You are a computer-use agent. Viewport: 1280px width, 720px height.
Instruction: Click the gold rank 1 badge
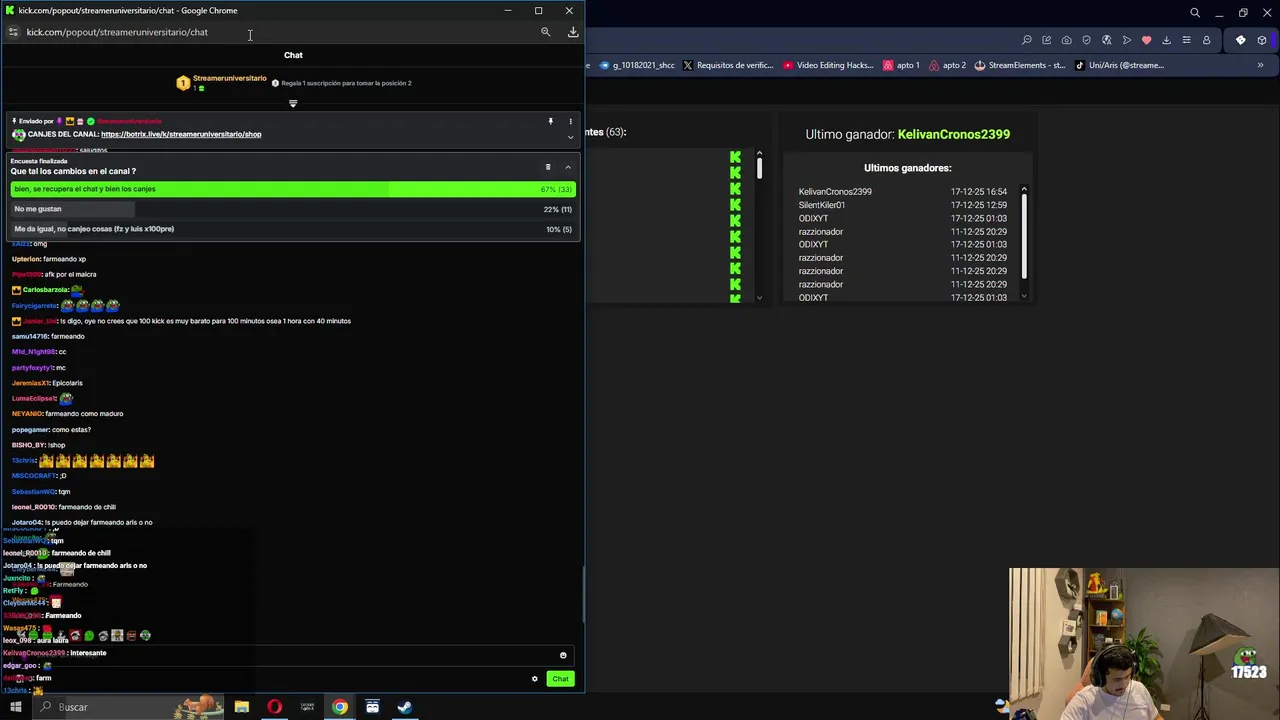(x=183, y=83)
